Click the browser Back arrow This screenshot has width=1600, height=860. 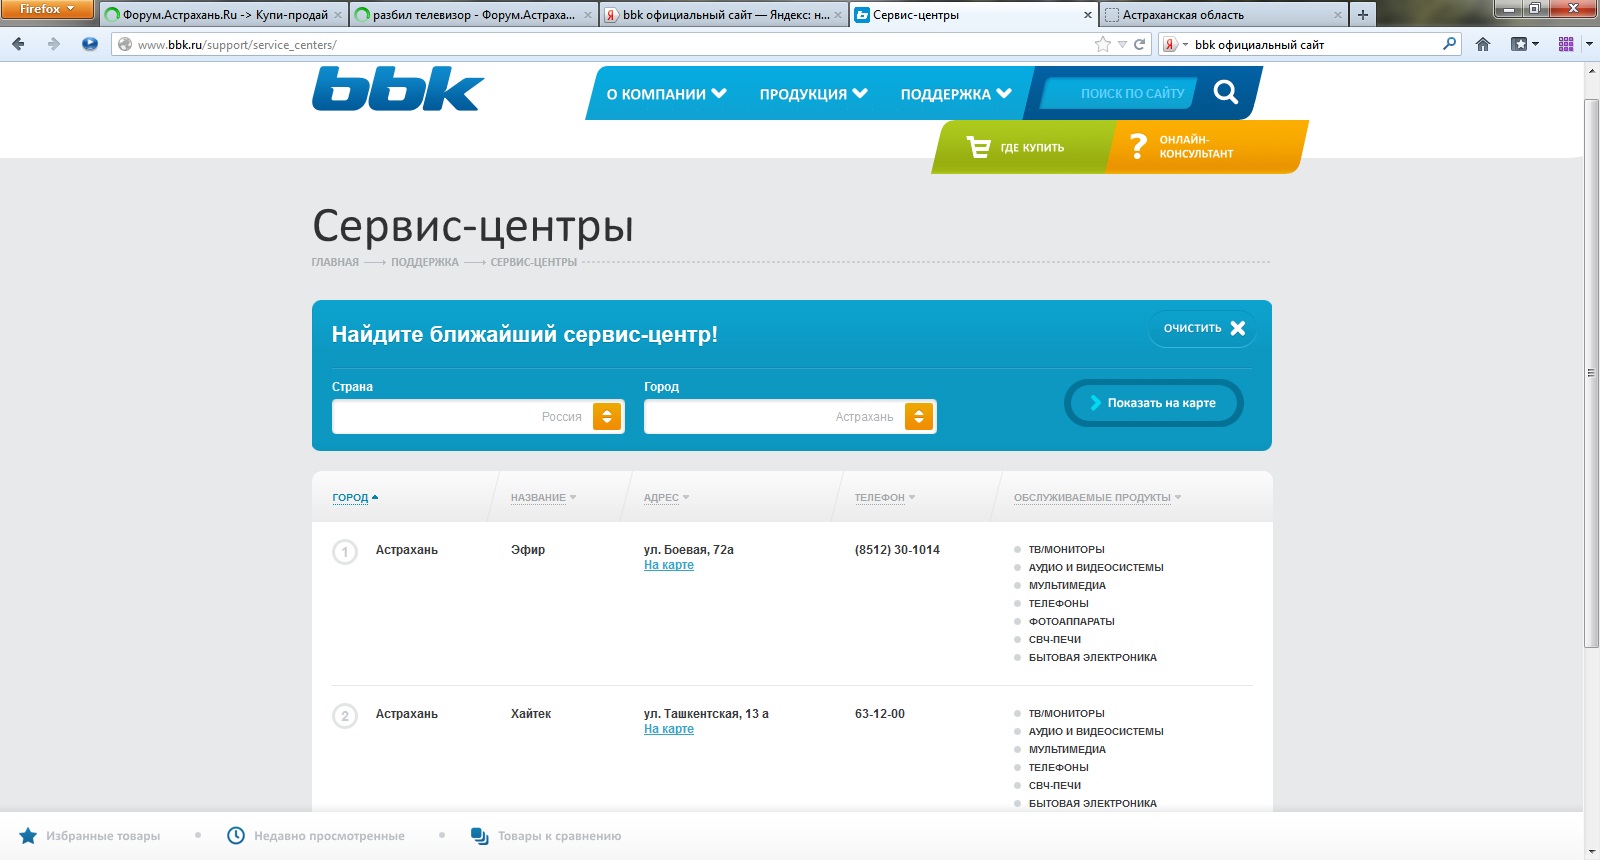(18, 44)
